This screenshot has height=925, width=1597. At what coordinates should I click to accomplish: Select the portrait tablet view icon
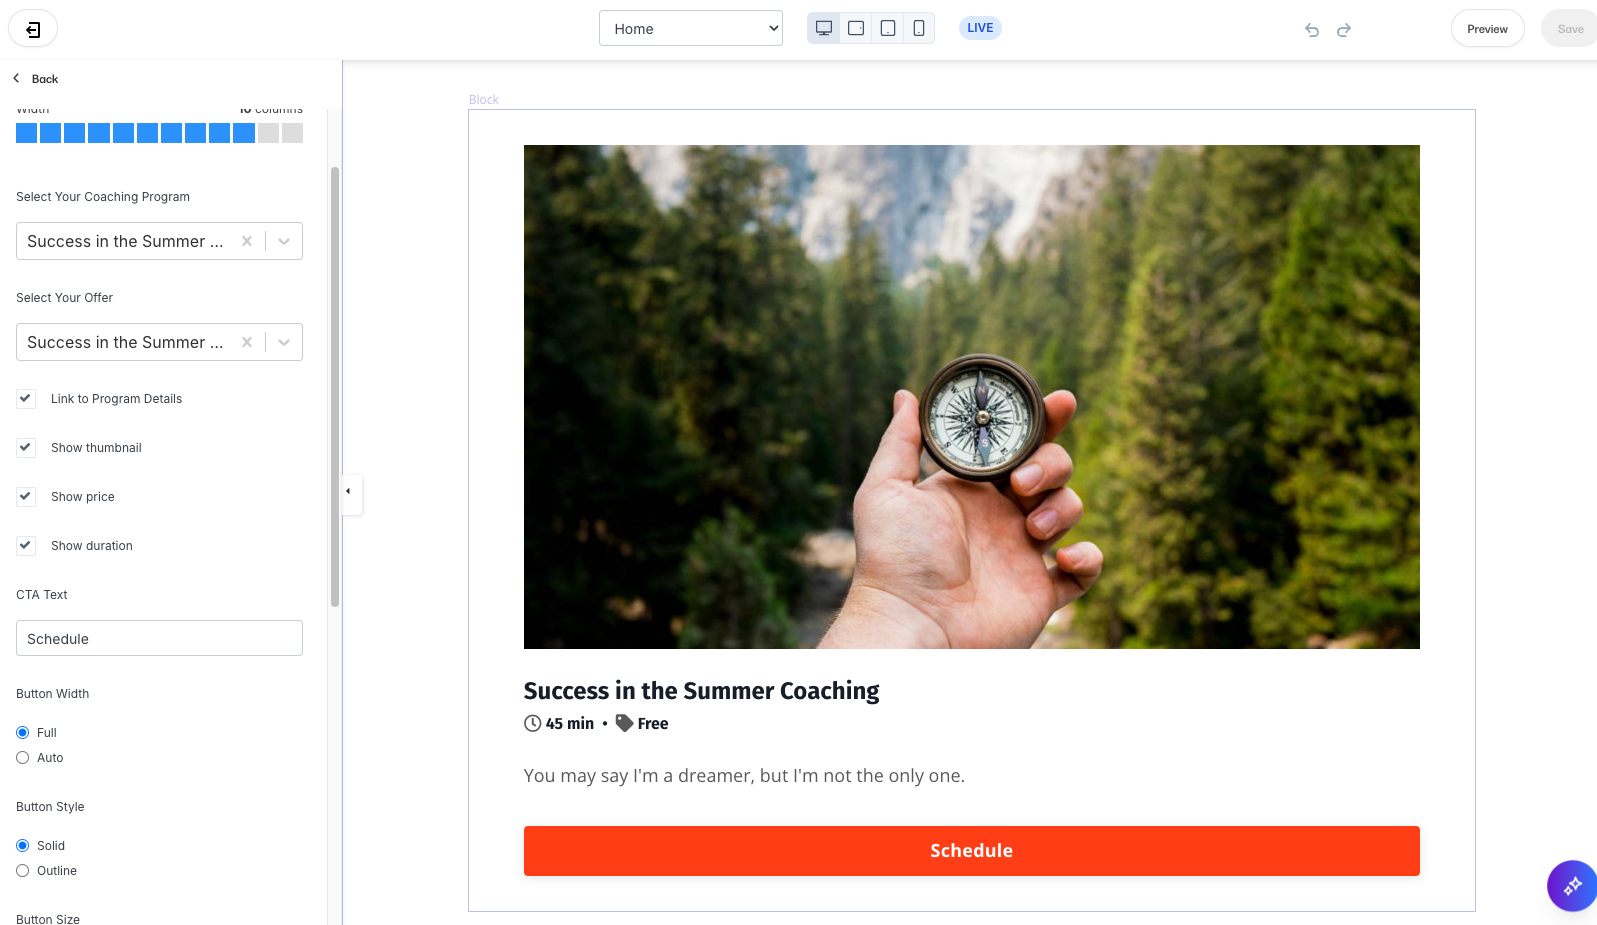(x=888, y=28)
